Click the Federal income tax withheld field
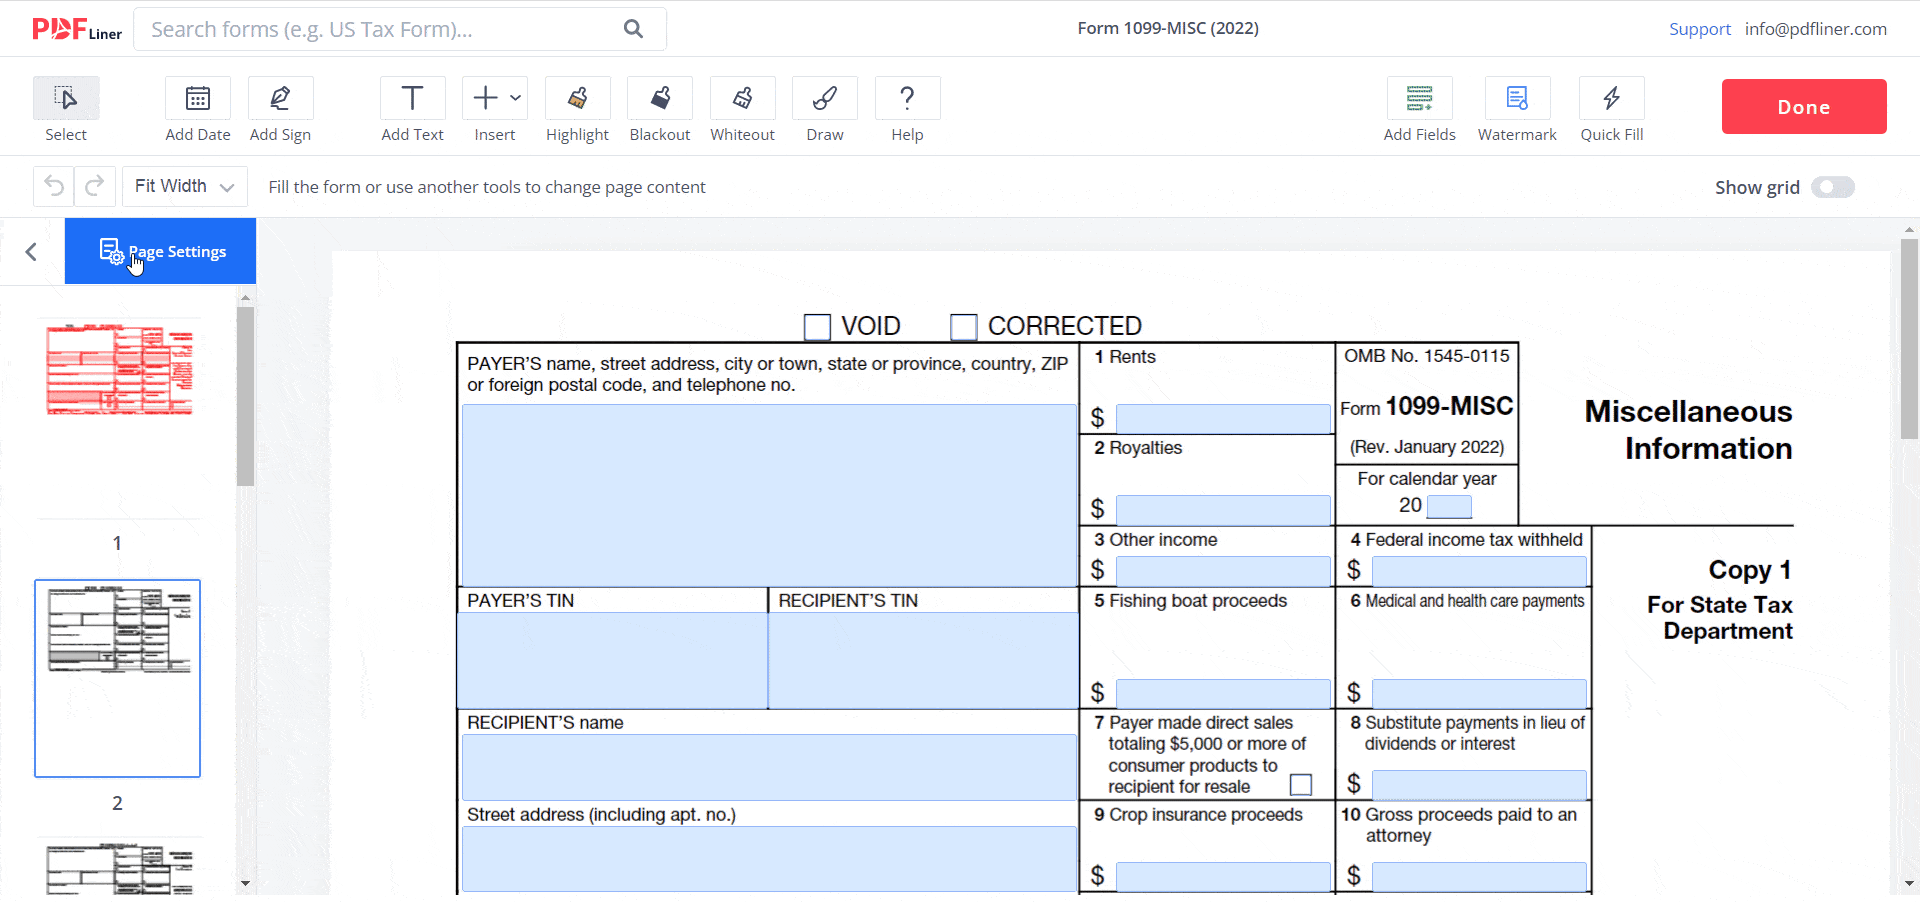This screenshot has height=902, width=1920. (1479, 571)
